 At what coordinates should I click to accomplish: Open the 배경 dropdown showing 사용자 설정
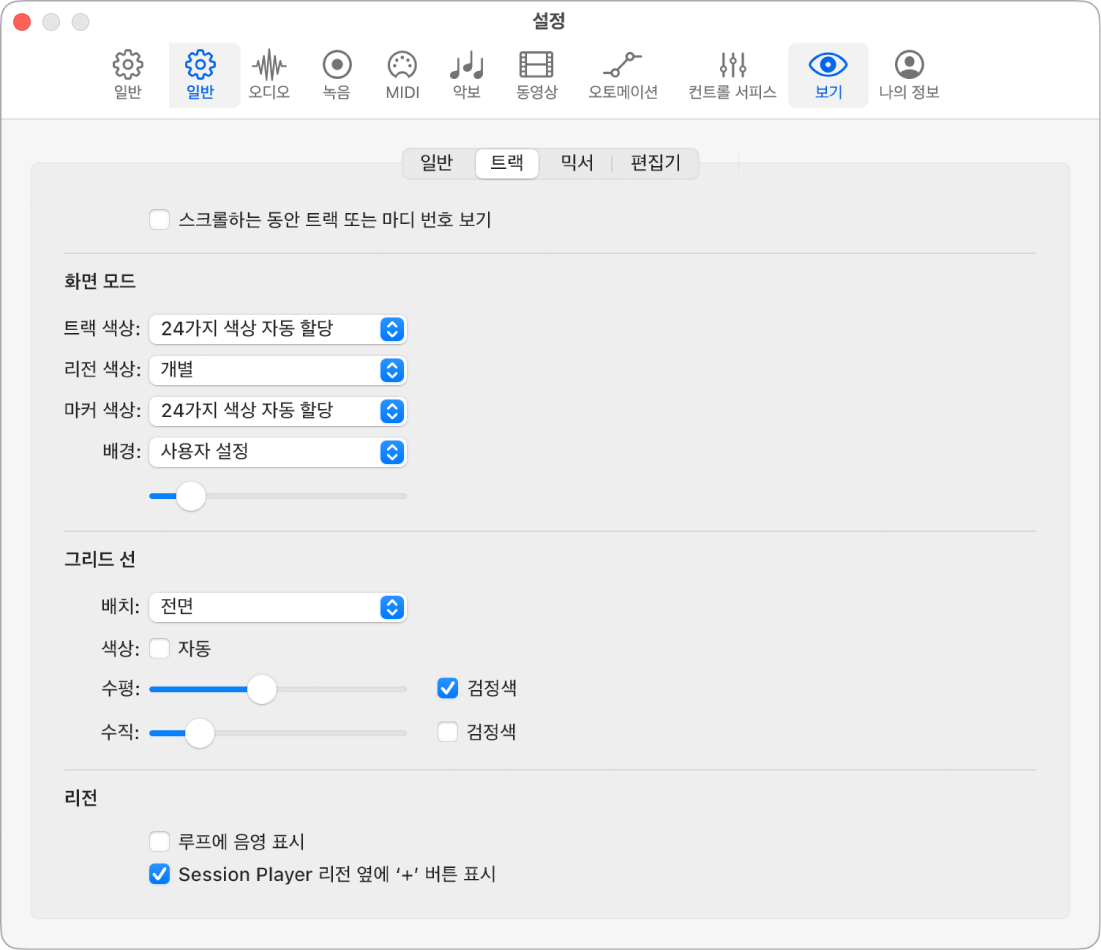click(x=278, y=452)
